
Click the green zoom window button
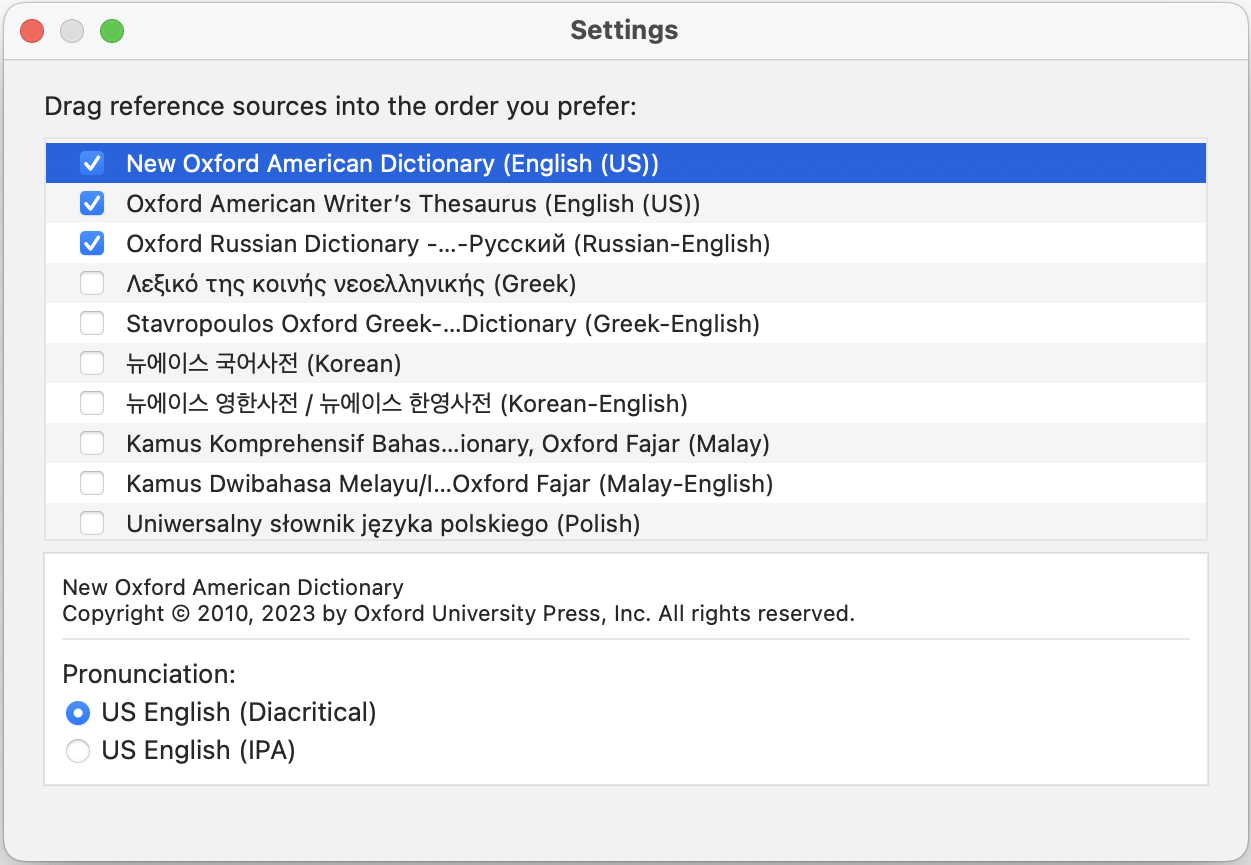(112, 31)
